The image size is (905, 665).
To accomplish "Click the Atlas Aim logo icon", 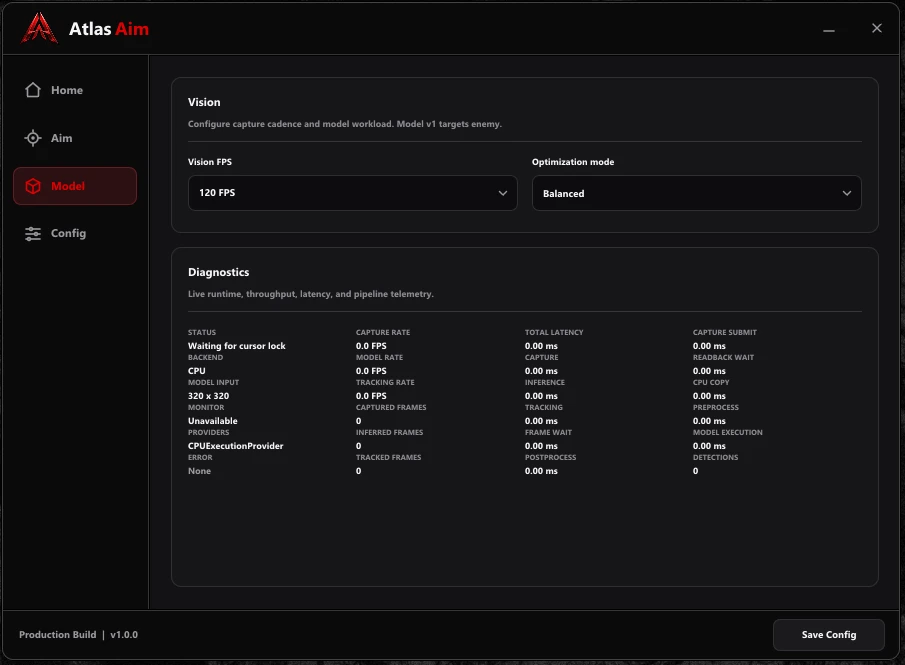I will click(39, 28).
